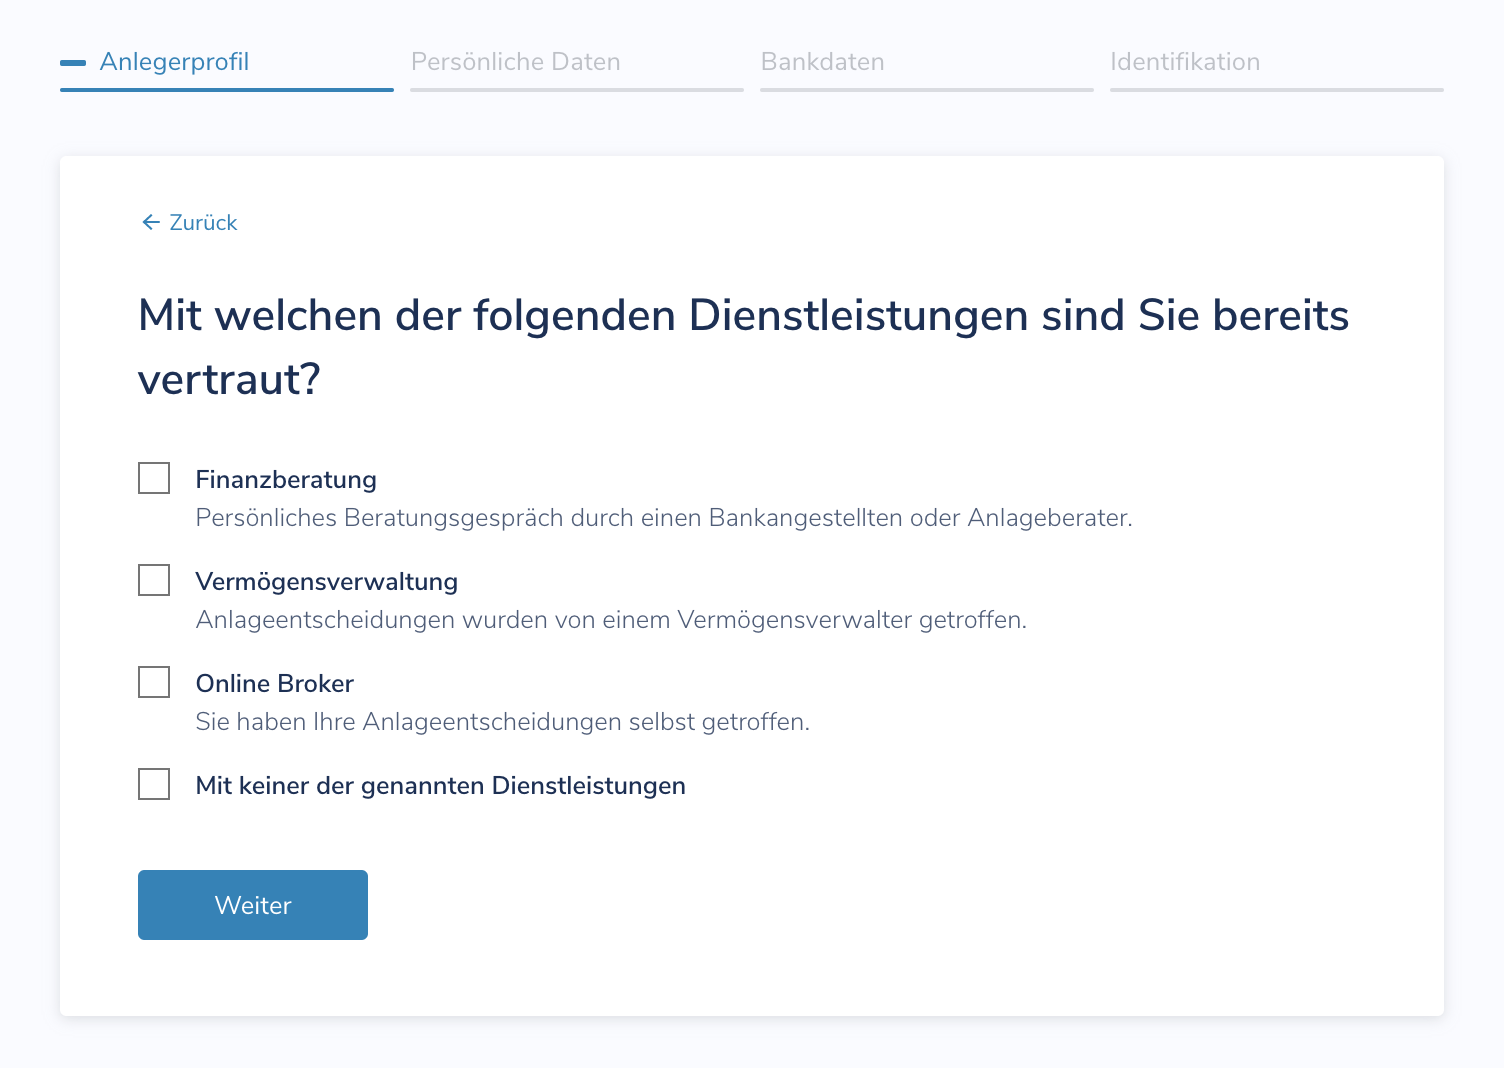Enable the Online Broker checkbox
Viewport: 1504px width, 1068px height.
point(154,682)
